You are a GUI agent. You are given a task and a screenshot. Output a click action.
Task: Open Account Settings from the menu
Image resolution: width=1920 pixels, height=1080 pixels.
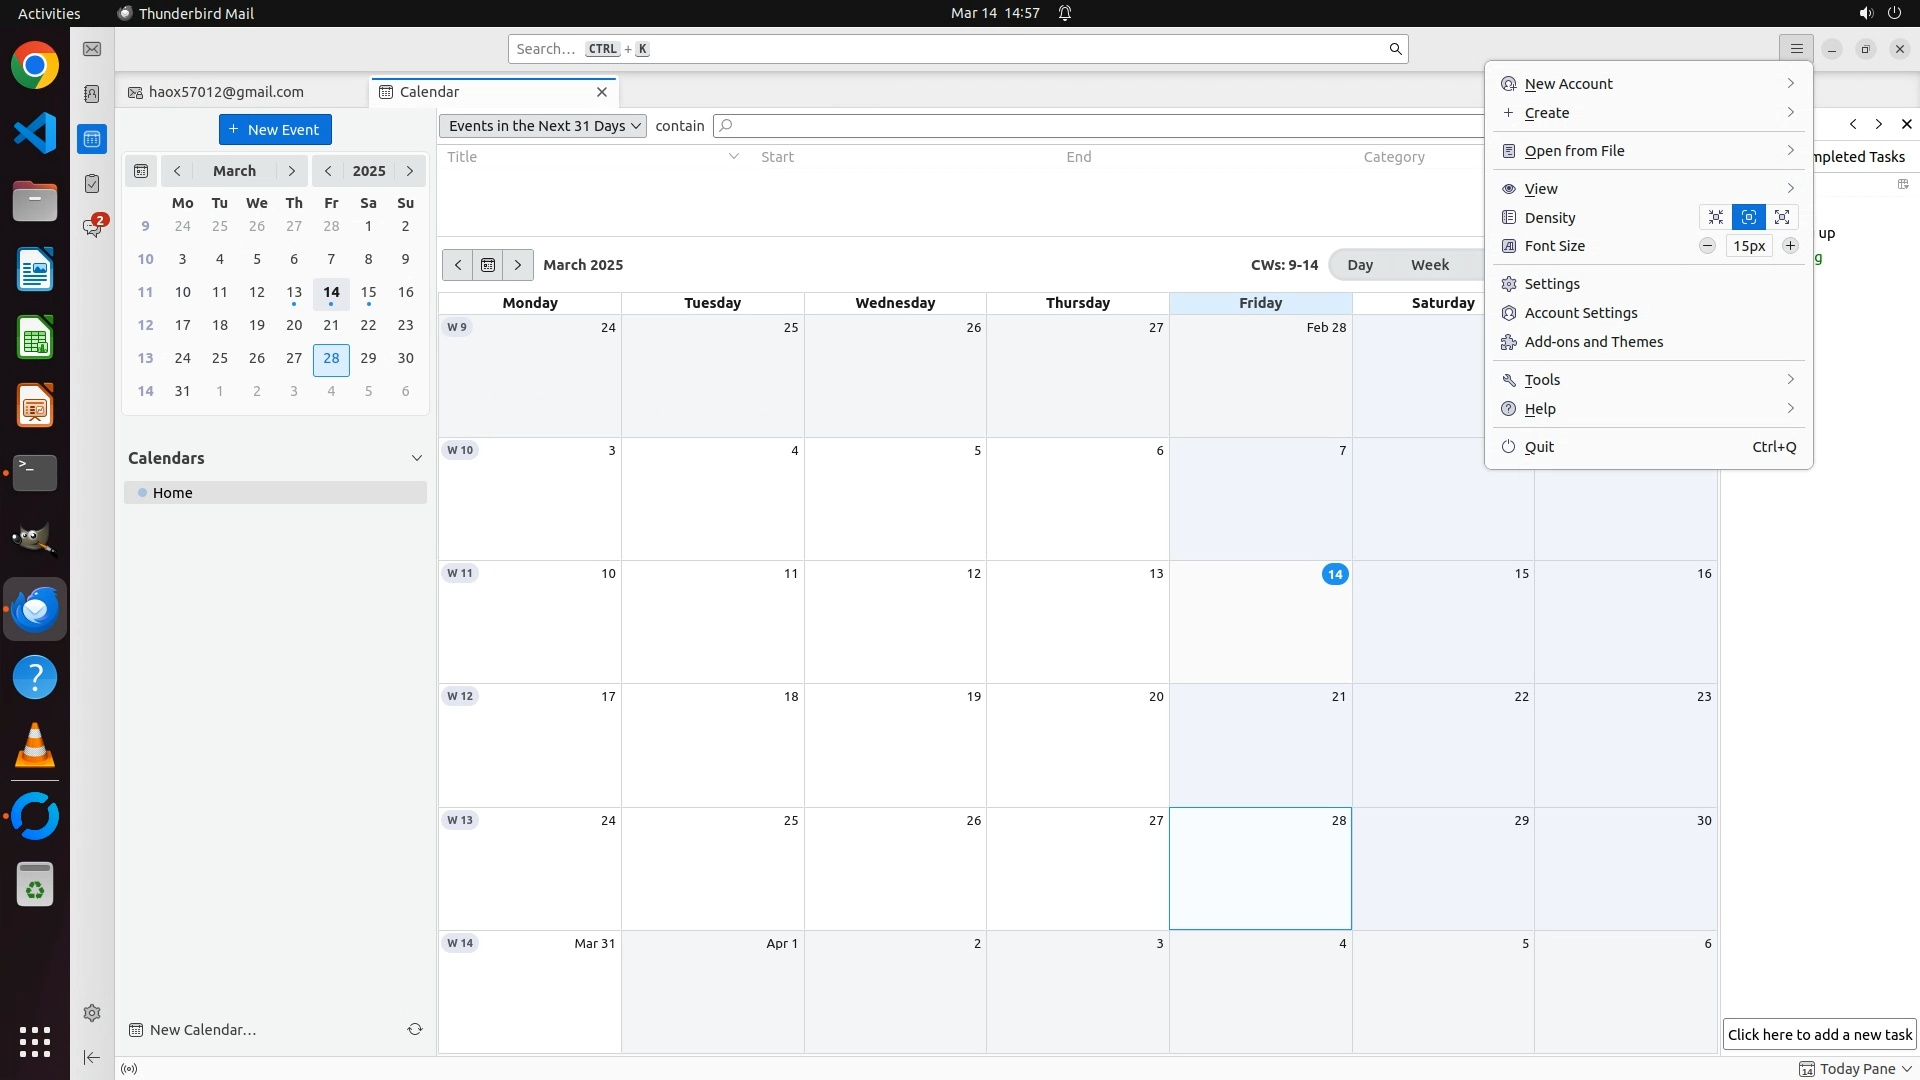(1580, 313)
